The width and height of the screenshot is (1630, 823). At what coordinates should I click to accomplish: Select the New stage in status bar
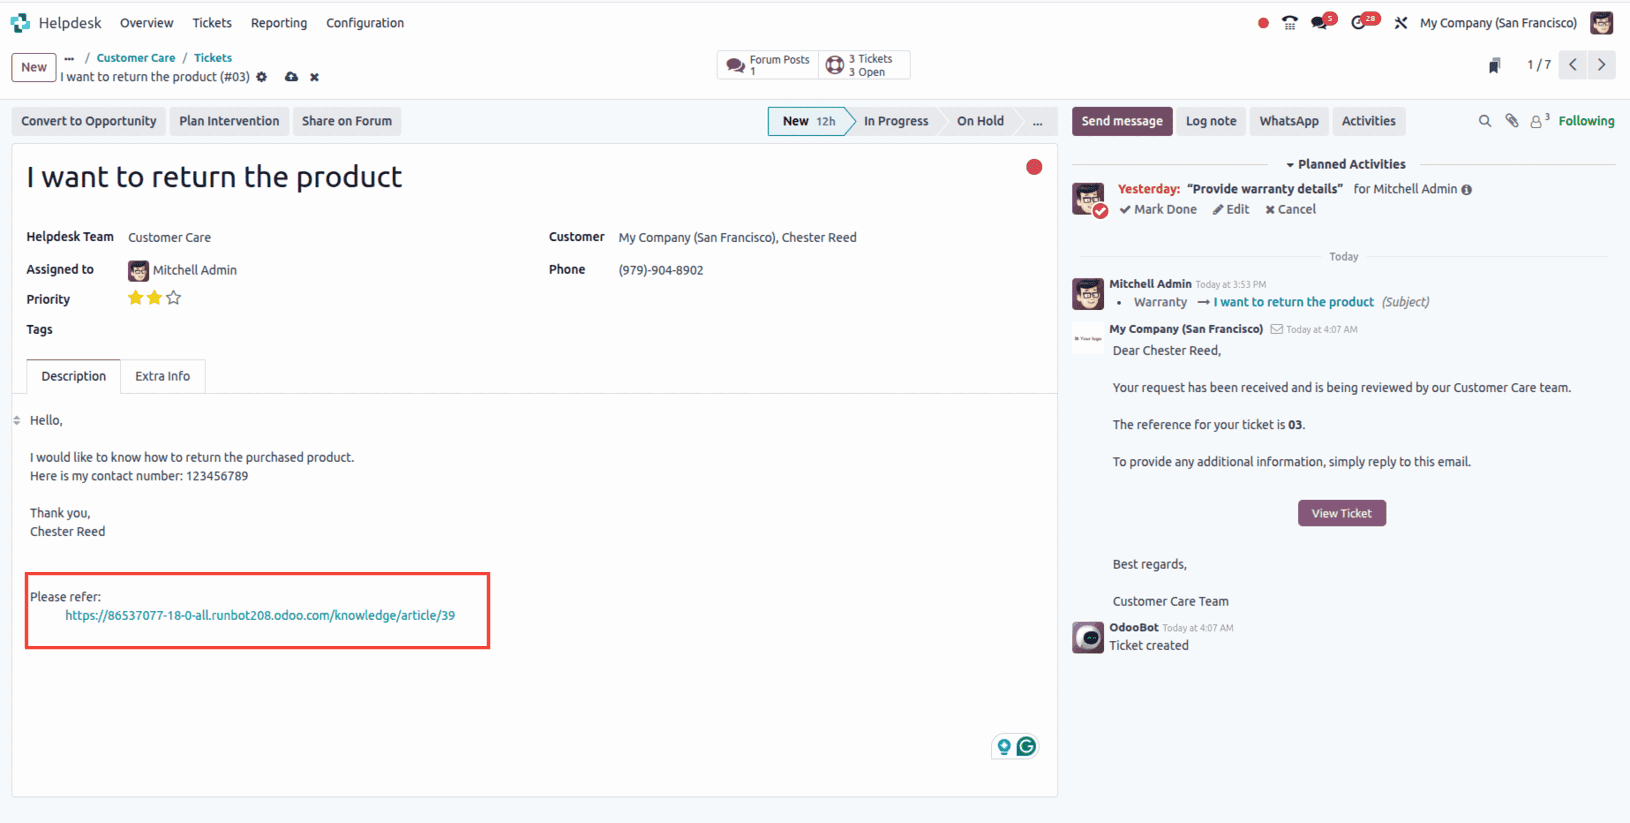coord(808,121)
